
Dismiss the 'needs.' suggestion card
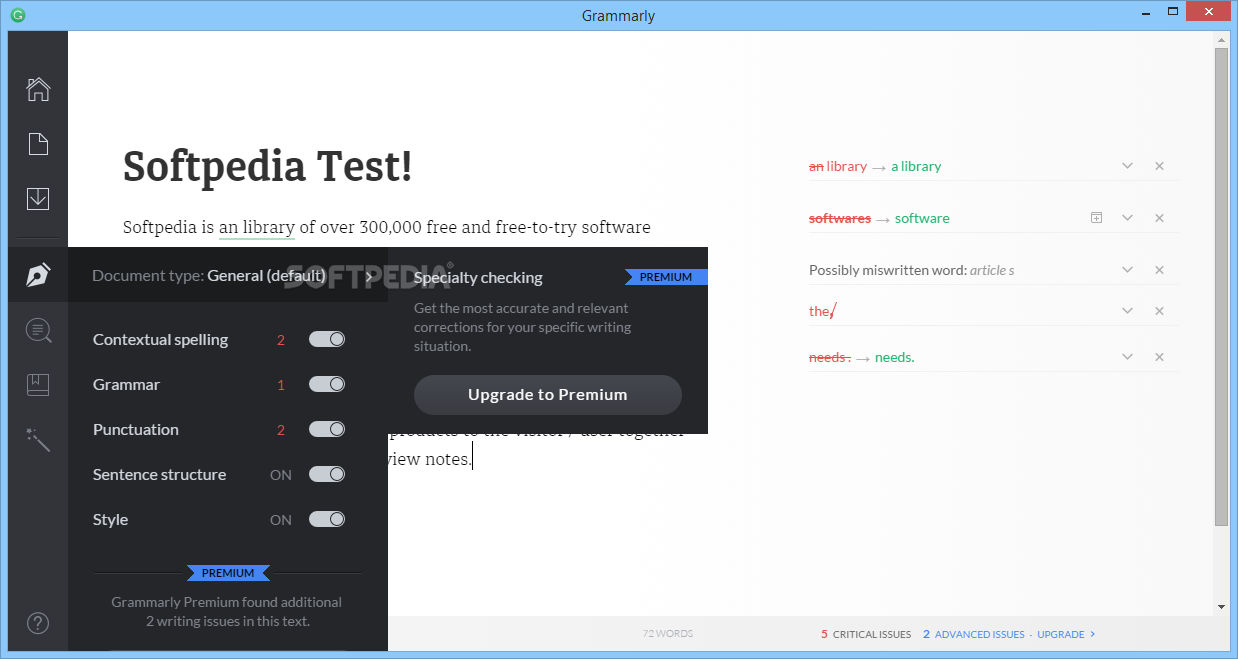tap(1159, 357)
